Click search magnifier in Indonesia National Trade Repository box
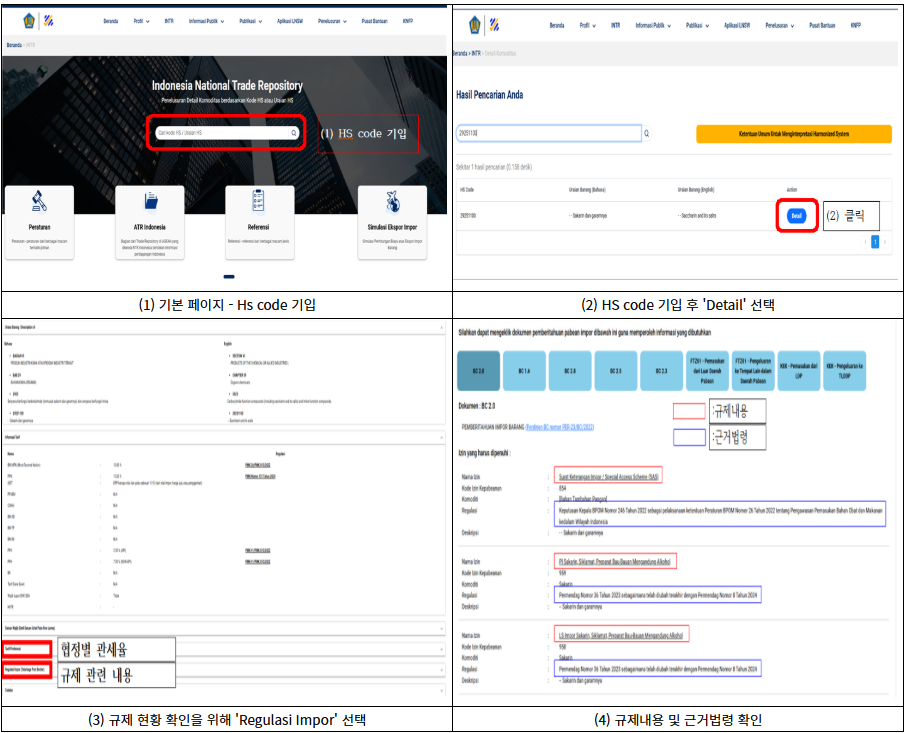Viewport: 907px width, 733px height. click(x=294, y=133)
